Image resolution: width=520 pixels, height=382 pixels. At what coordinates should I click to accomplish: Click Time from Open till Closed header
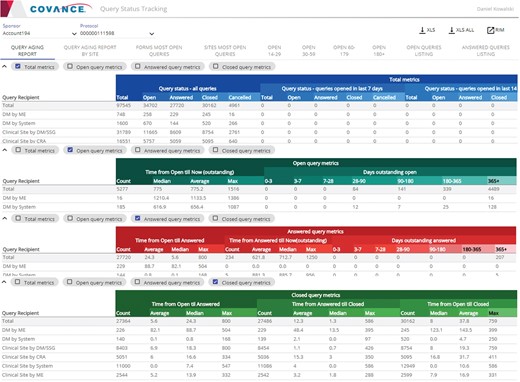point(458,304)
